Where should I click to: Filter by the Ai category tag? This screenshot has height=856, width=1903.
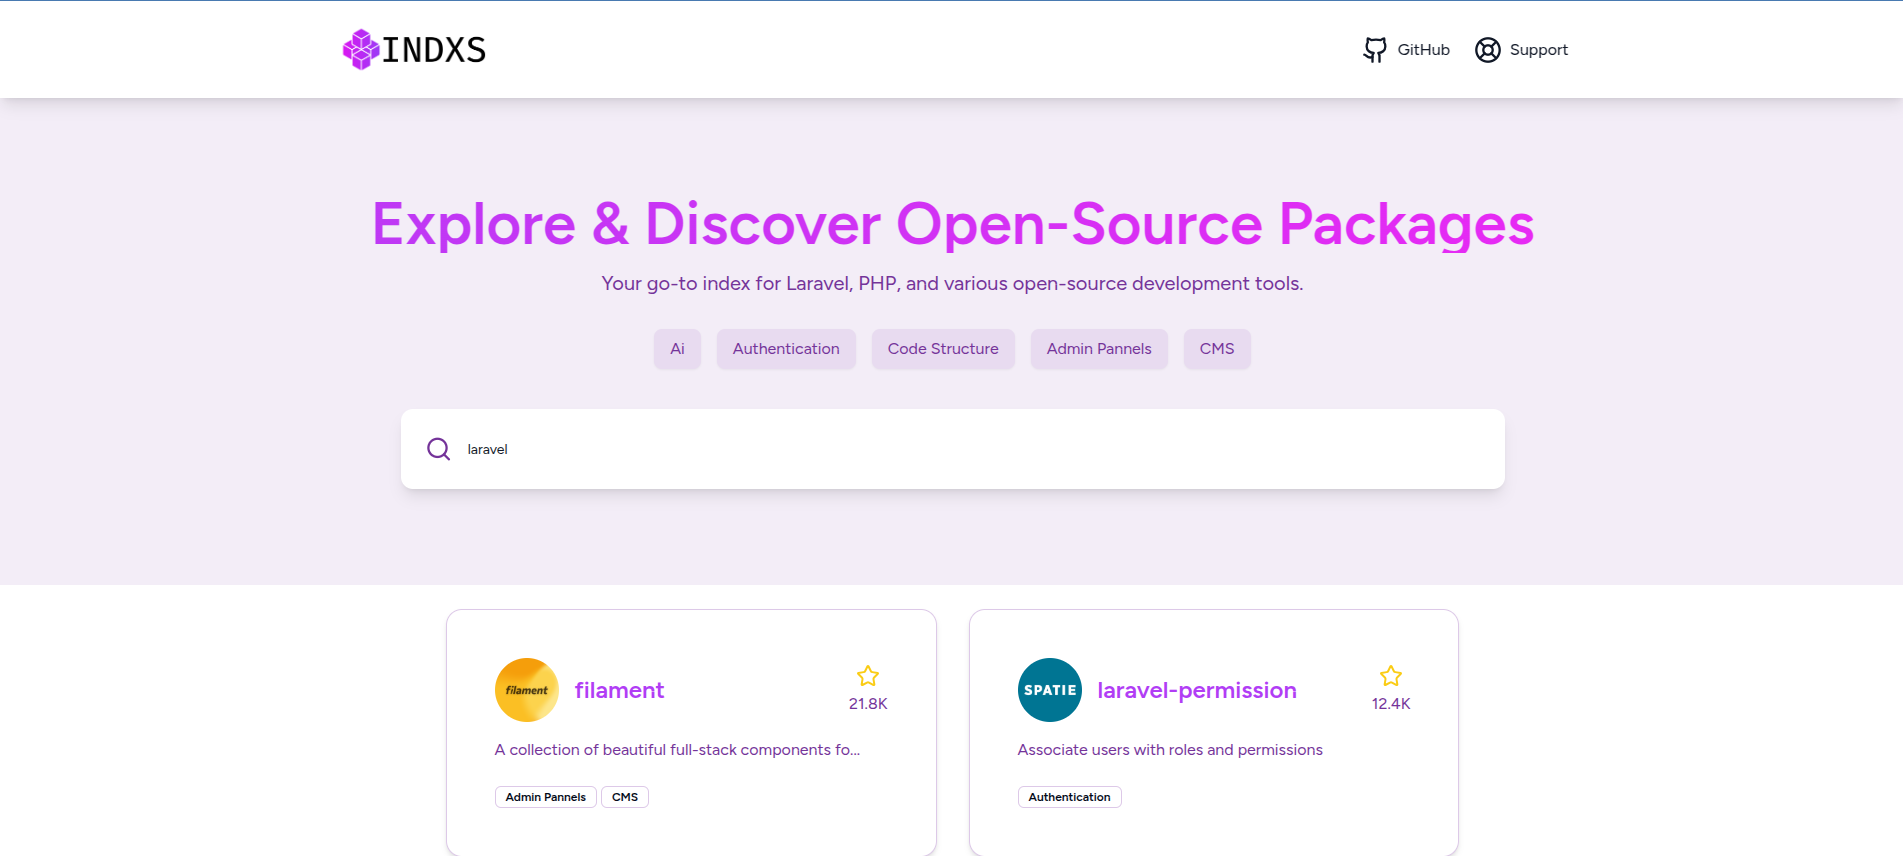(x=677, y=349)
